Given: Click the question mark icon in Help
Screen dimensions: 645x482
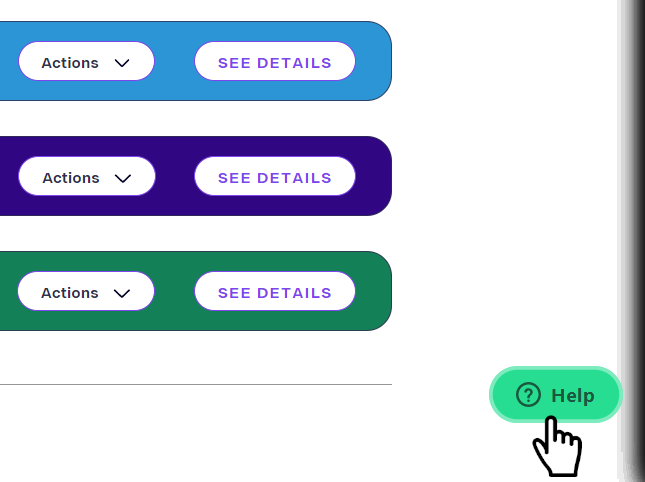Looking at the screenshot, I should pos(528,395).
